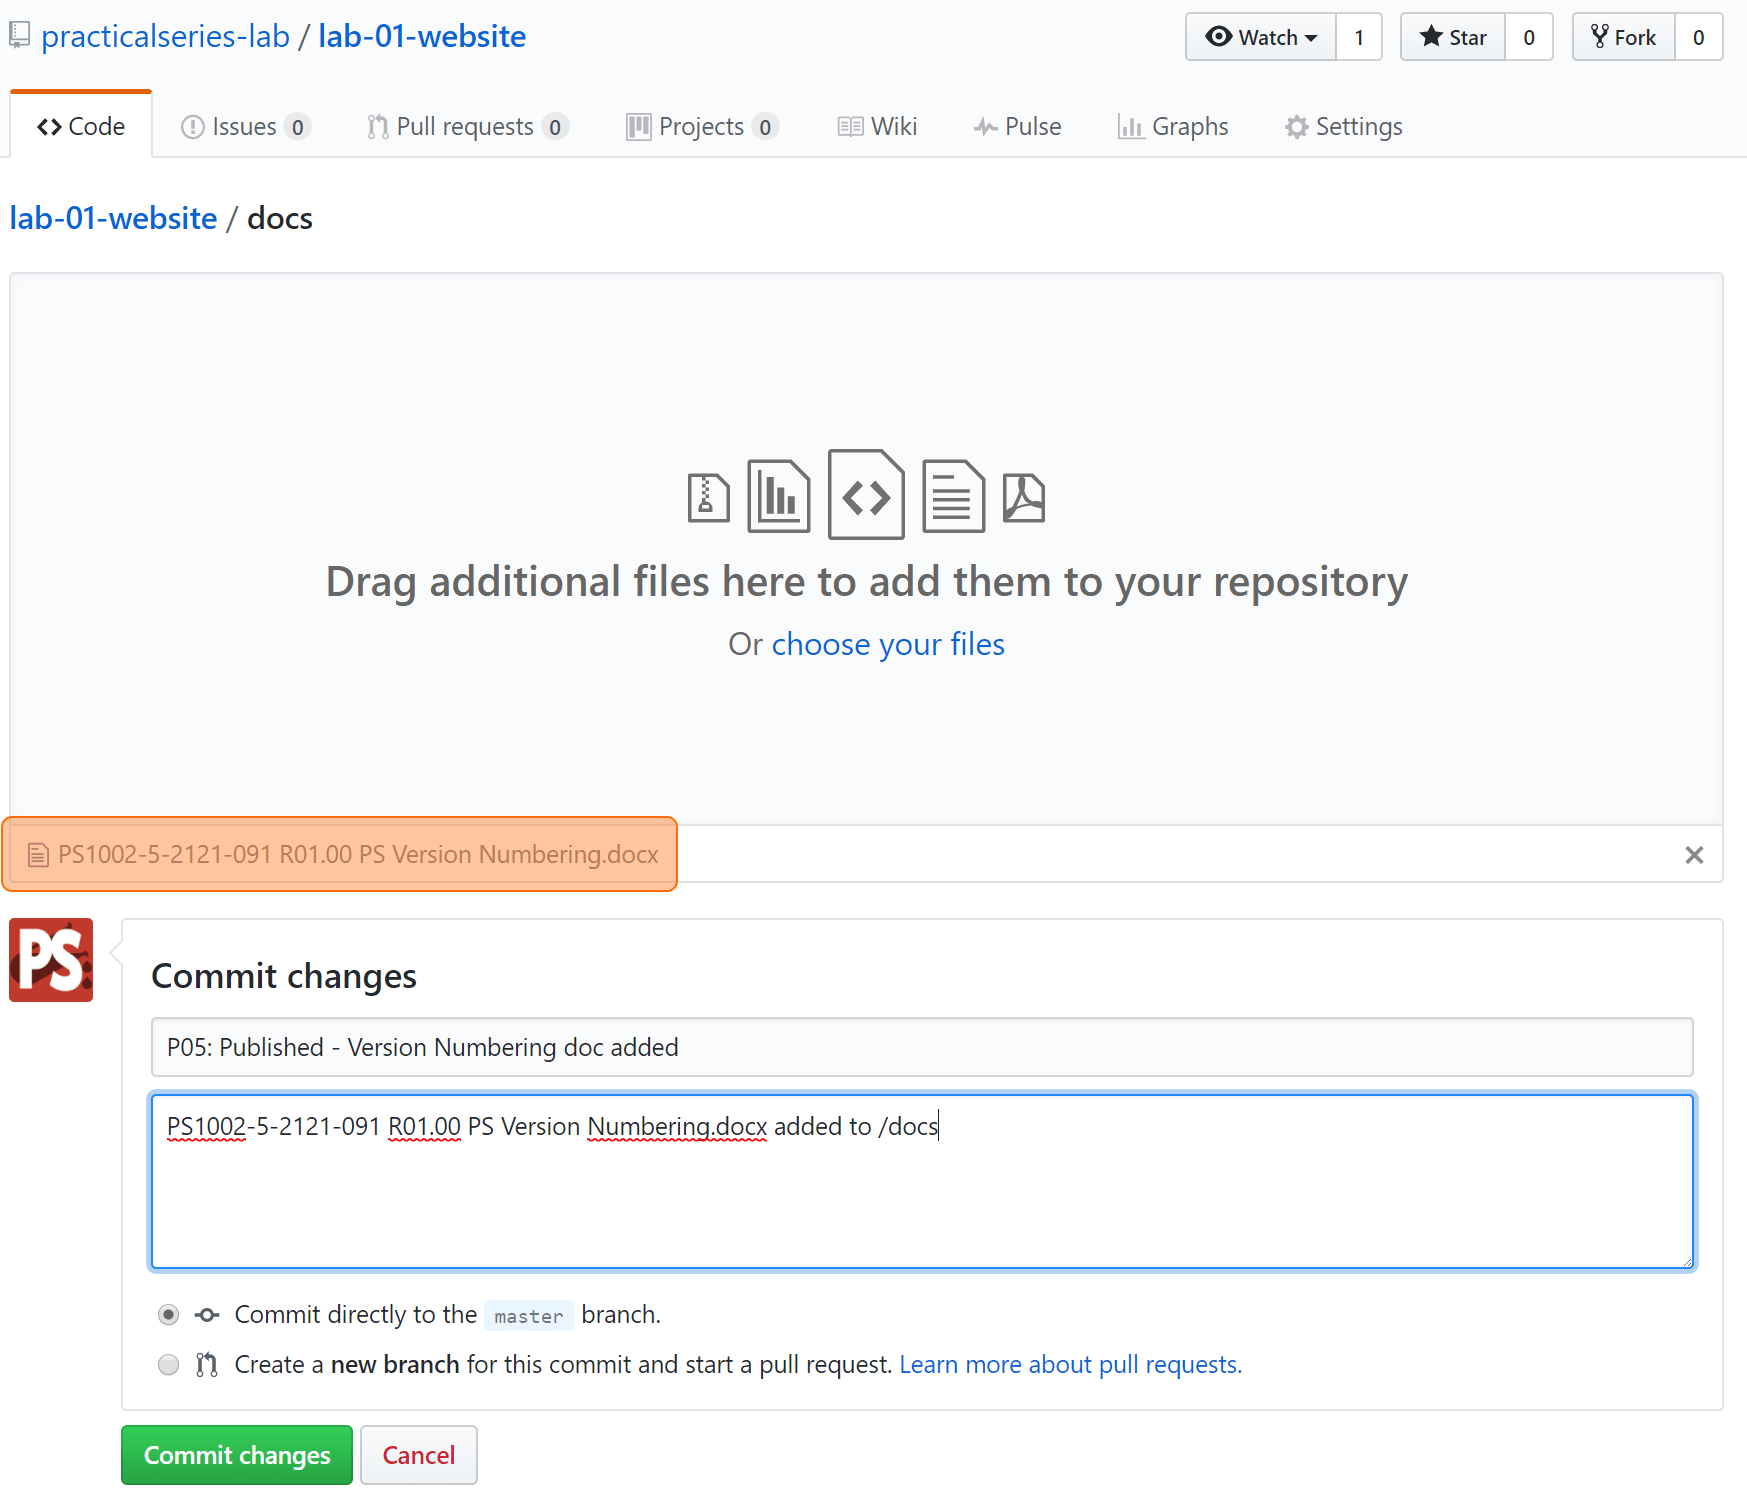Click the Commit changes heading
1747x1496 pixels.
284,976
